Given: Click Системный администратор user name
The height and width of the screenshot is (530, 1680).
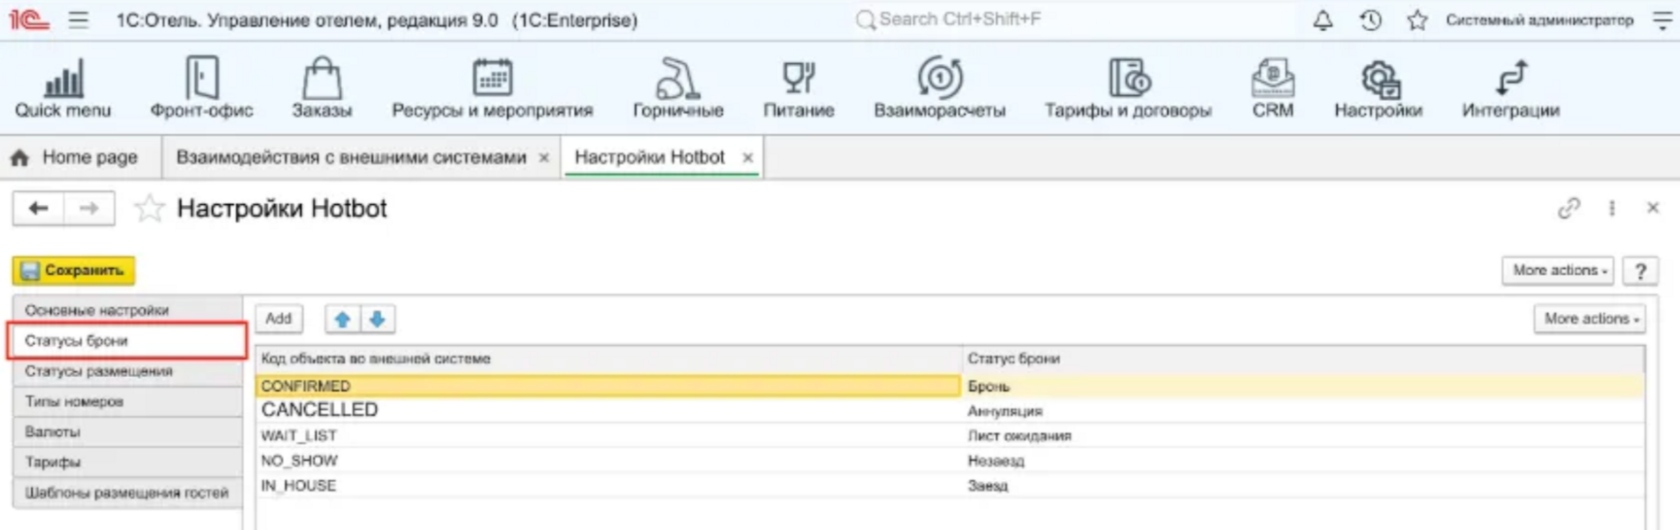Looking at the screenshot, I should [x=1539, y=20].
